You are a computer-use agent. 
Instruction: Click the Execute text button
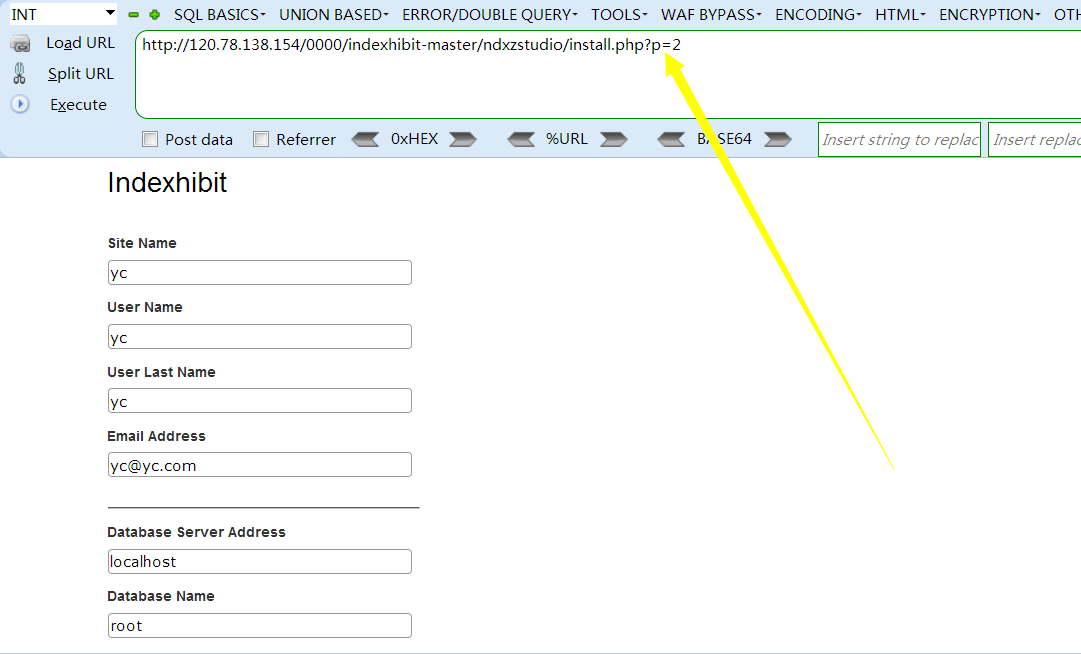tap(78, 105)
